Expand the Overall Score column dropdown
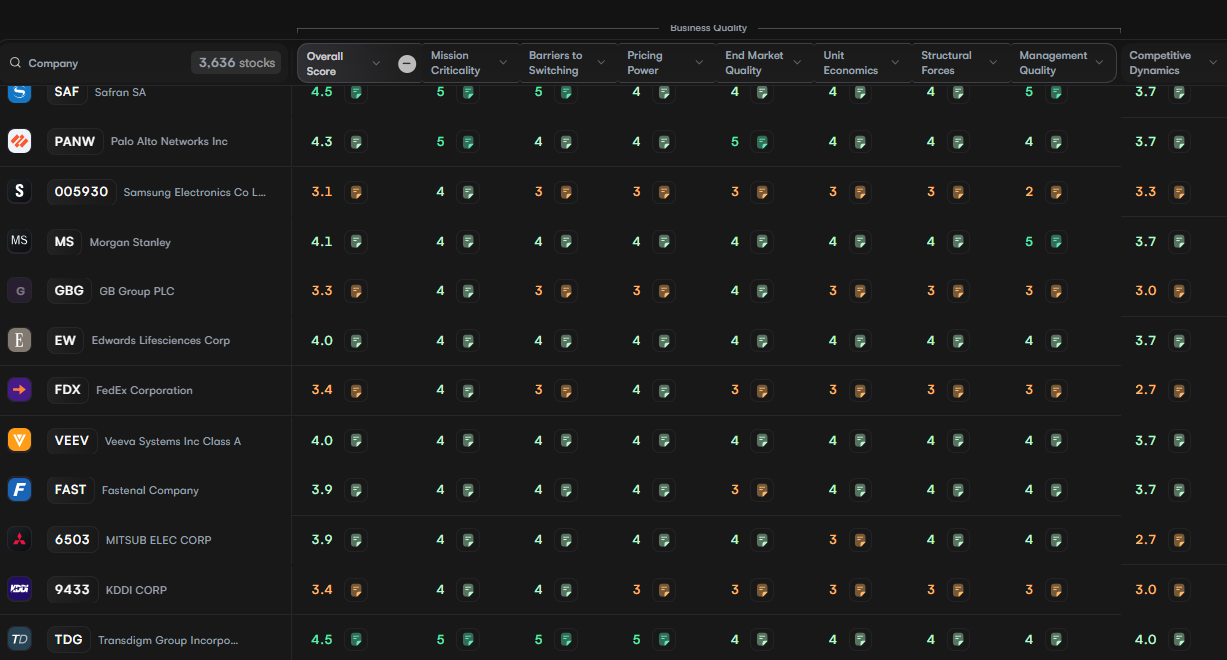 [x=376, y=64]
